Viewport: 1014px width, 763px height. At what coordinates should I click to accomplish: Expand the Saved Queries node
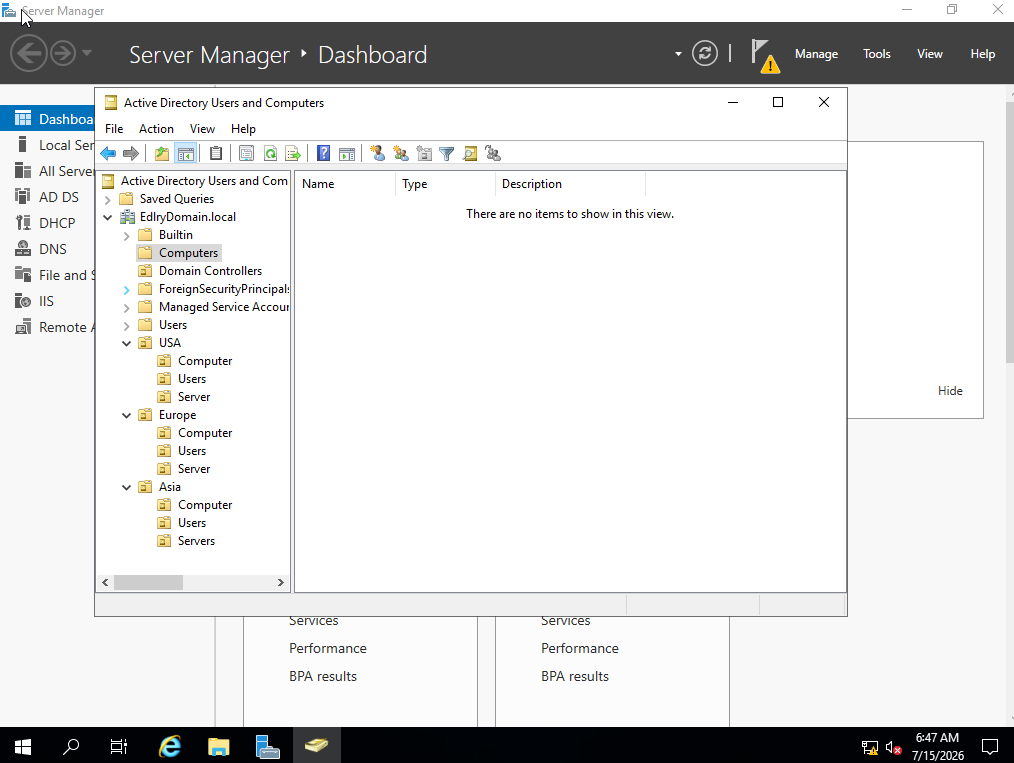click(108, 200)
